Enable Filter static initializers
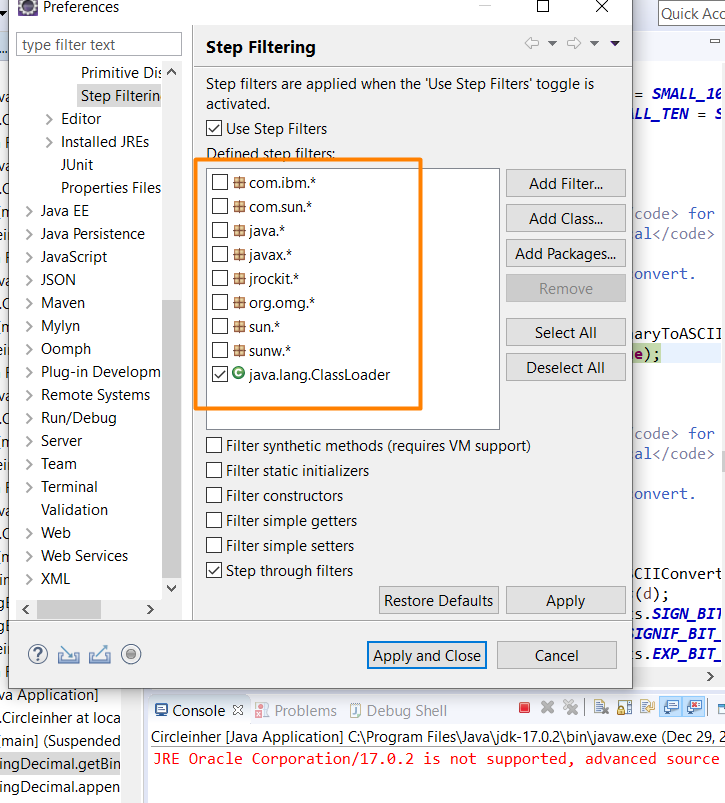The height and width of the screenshot is (803, 725). (x=214, y=470)
